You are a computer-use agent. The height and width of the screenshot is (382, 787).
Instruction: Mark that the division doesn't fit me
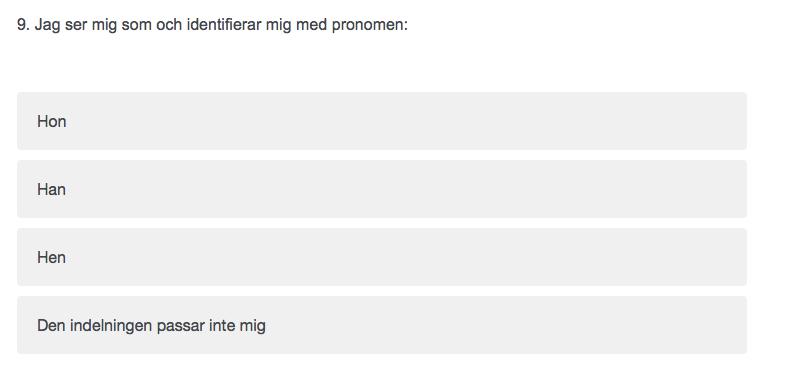(x=382, y=325)
